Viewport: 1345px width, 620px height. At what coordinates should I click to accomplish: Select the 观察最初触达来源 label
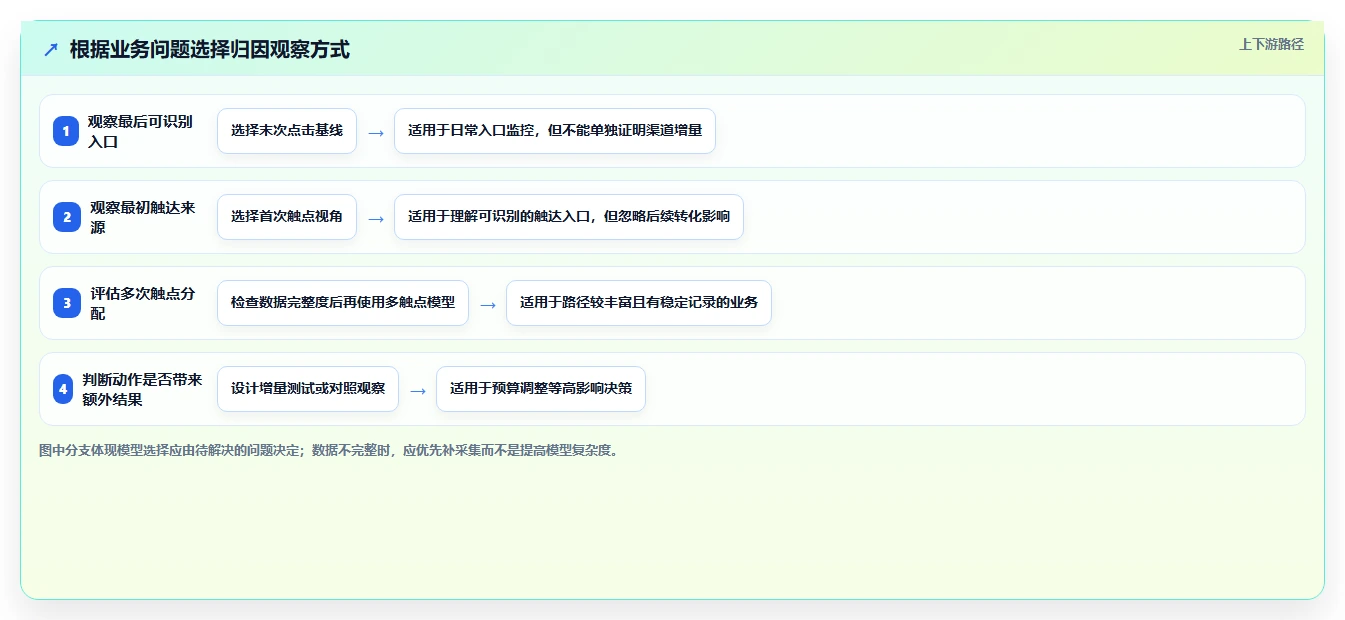pos(142,217)
